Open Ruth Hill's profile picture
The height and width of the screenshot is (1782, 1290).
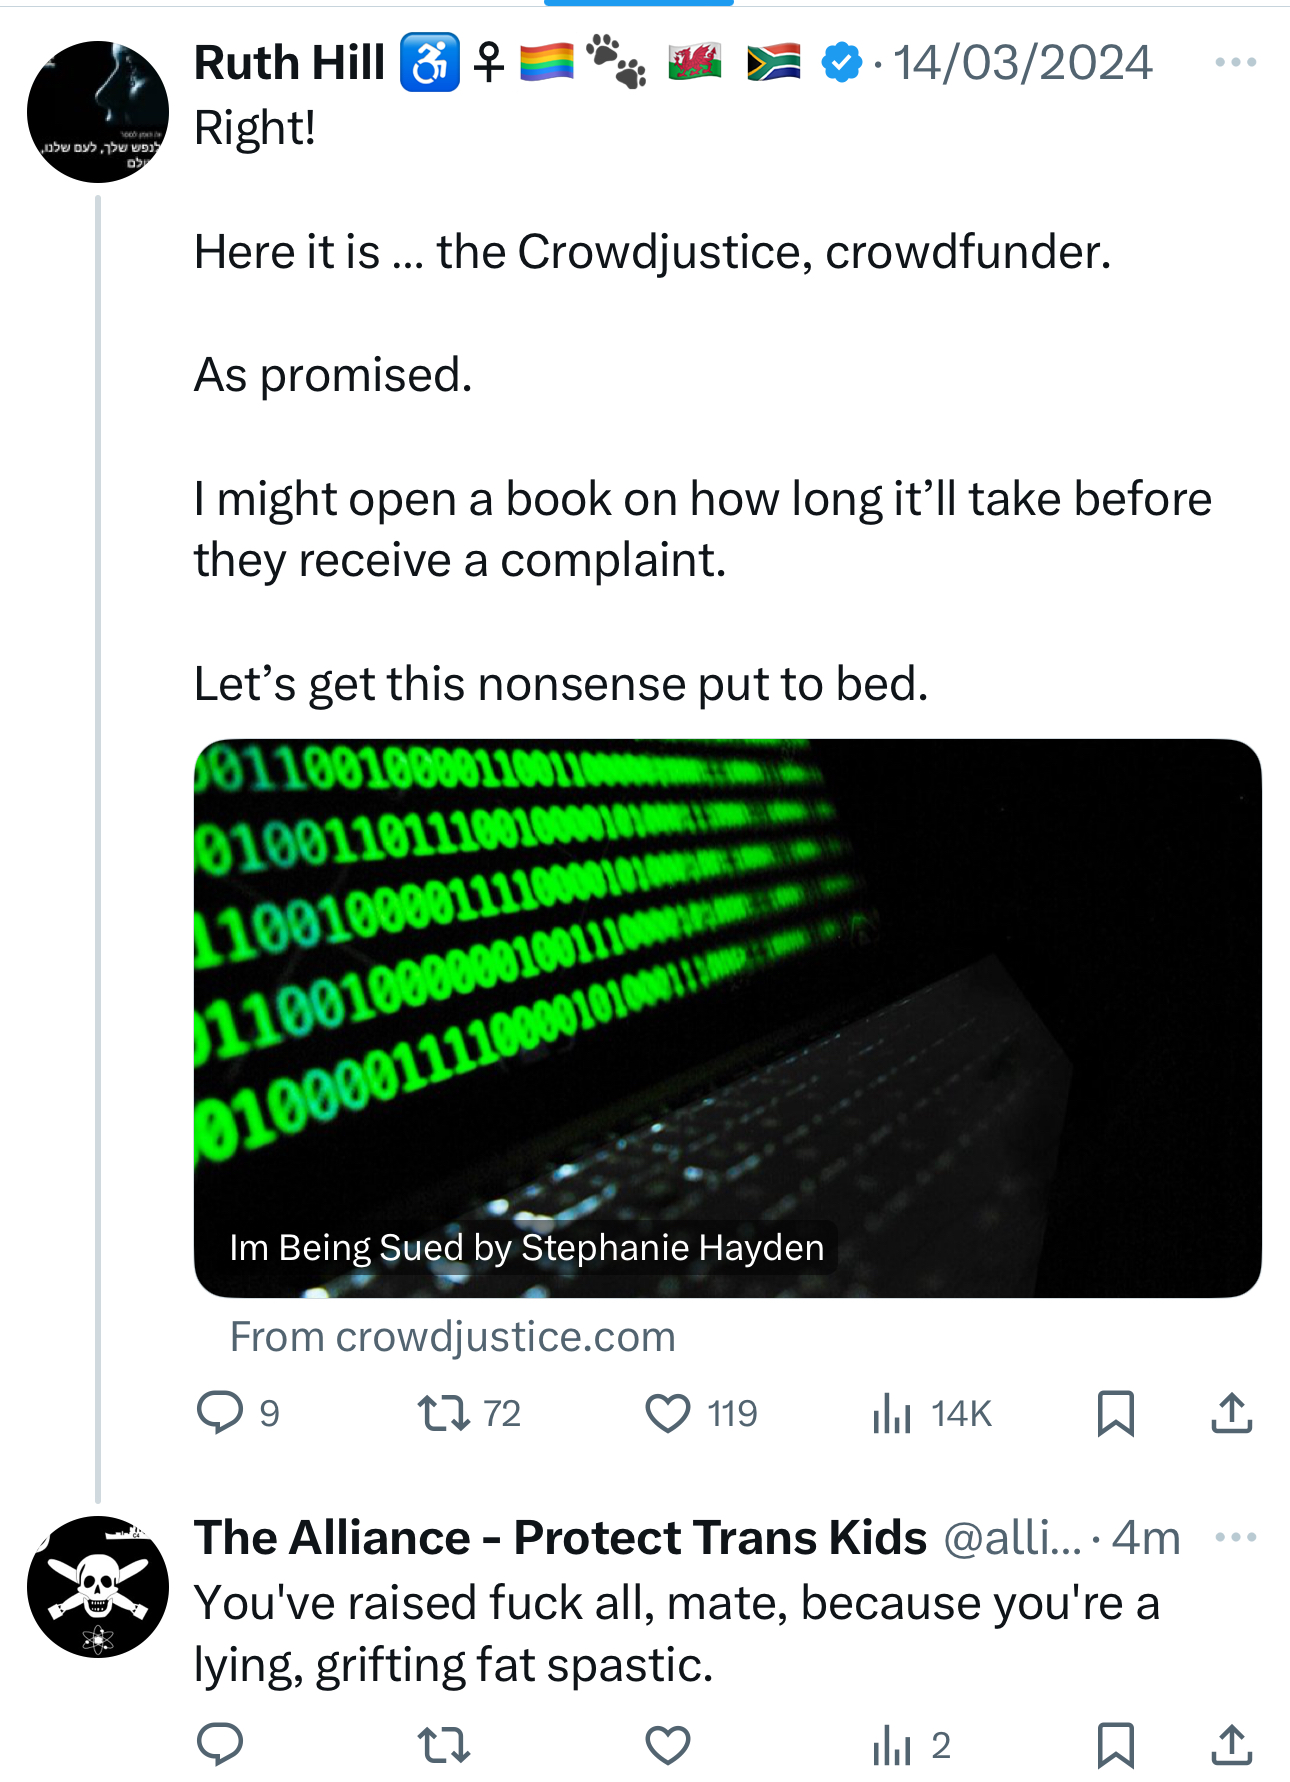pos(98,112)
